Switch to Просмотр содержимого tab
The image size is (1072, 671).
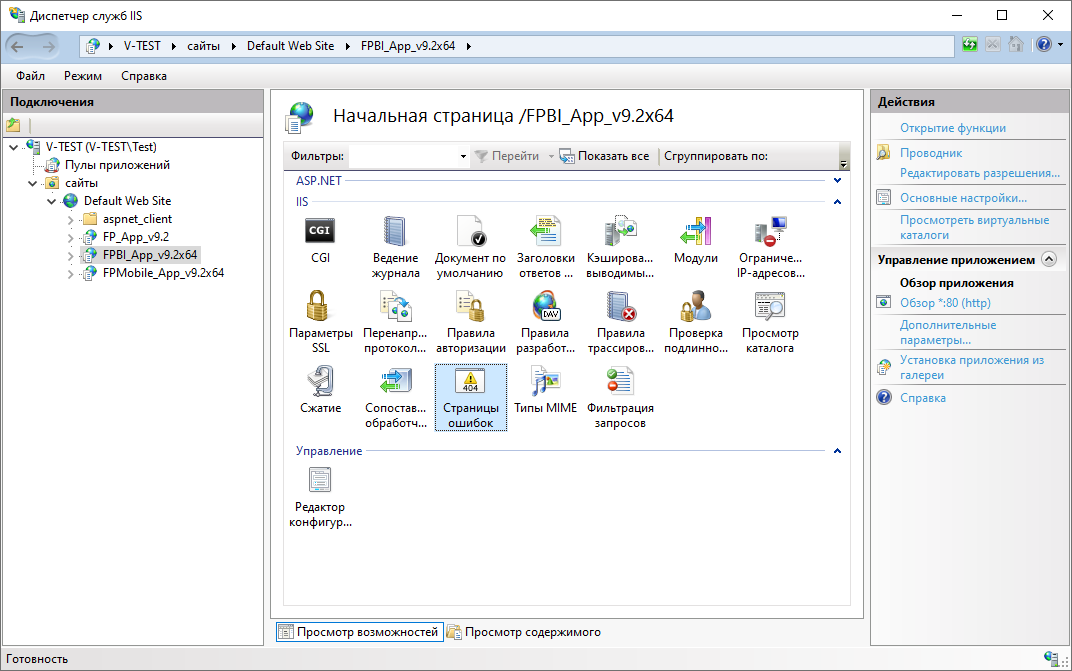coord(524,632)
